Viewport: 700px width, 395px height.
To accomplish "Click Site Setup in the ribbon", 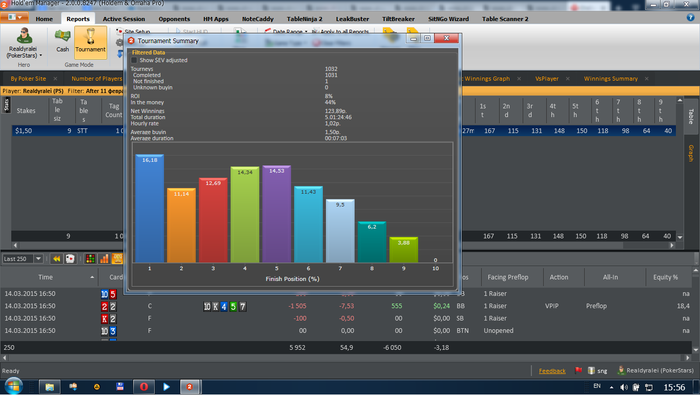I will coord(133,31).
